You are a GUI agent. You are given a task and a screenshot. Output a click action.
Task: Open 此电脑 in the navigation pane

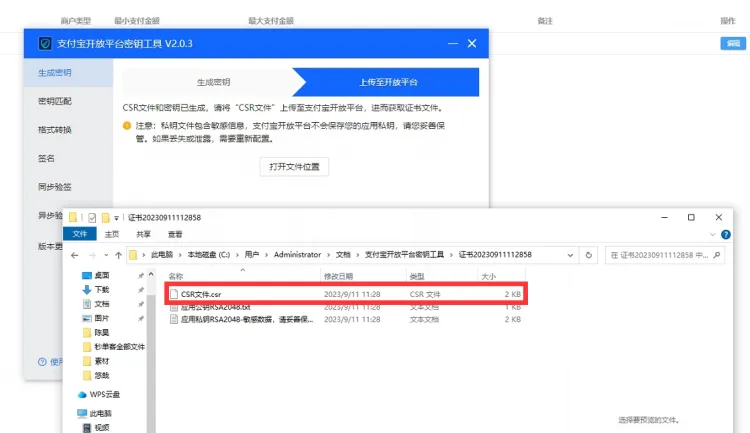[100, 413]
